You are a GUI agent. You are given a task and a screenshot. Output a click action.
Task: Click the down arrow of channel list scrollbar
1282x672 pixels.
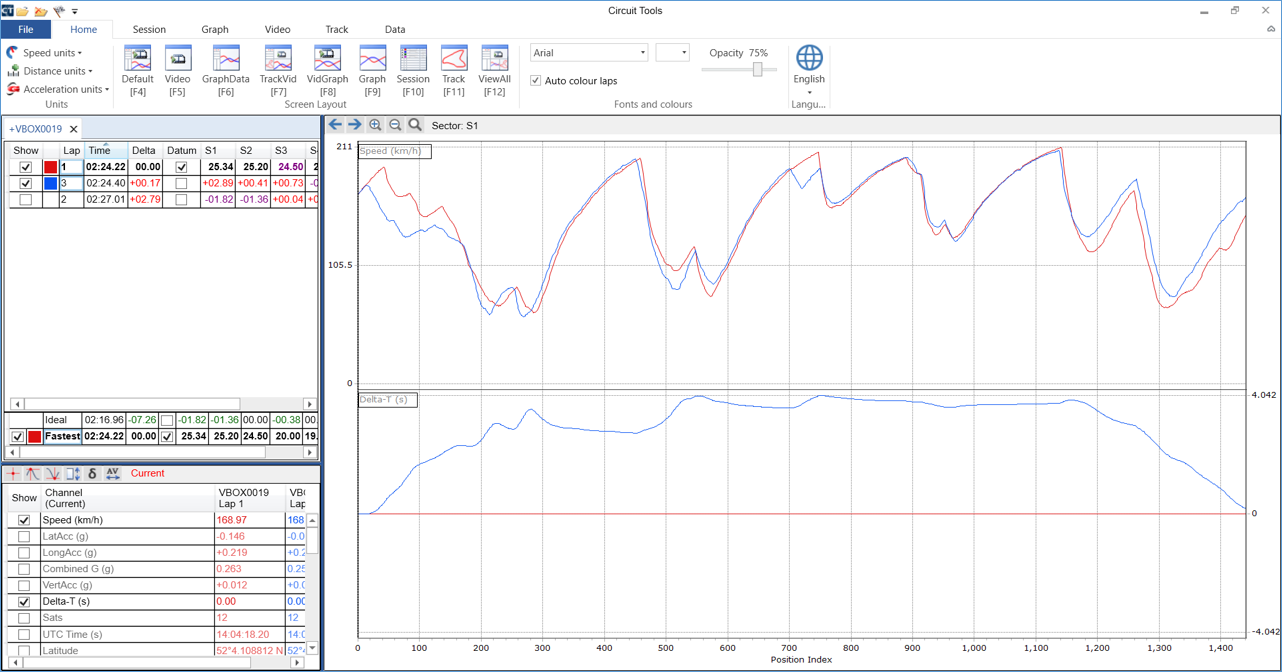click(312, 648)
